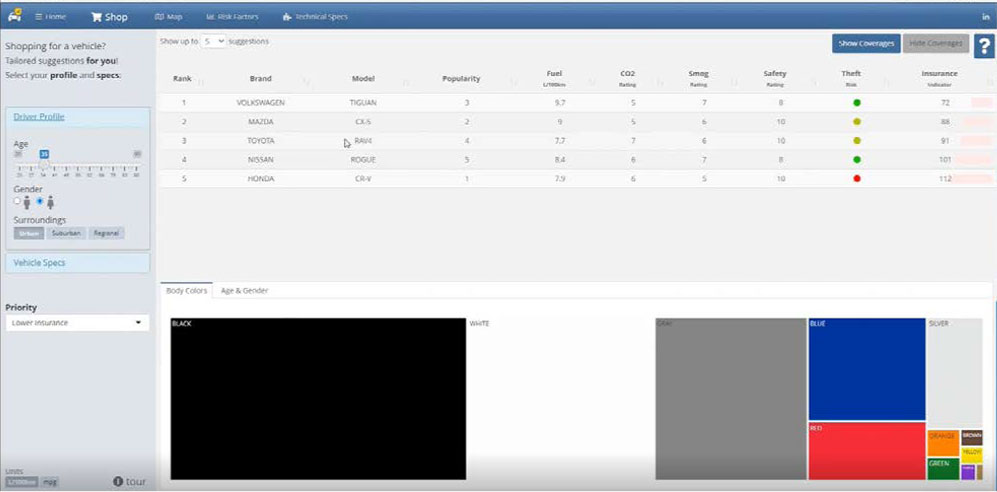This screenshot has width=997, height=492.
Task: Click the yellow theft dot for RAV4
Action: tap(856, 140)
